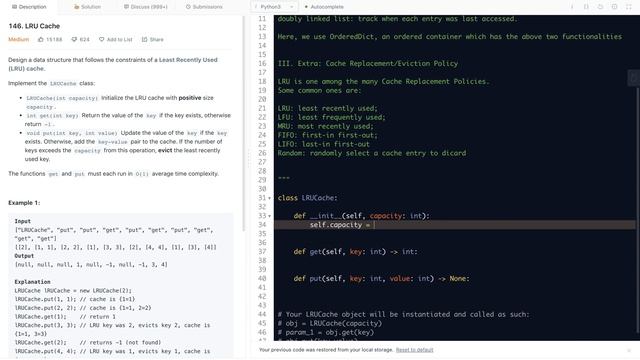Open the Description tab

pyautogui.click(x=29, y=7)
